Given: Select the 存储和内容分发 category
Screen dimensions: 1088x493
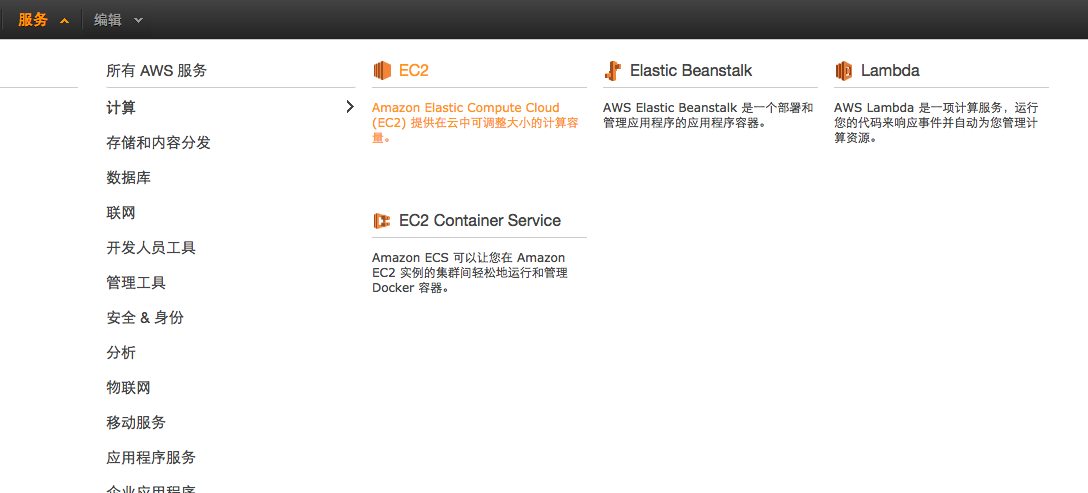Looking at the screenshot, I should (158, 143).
